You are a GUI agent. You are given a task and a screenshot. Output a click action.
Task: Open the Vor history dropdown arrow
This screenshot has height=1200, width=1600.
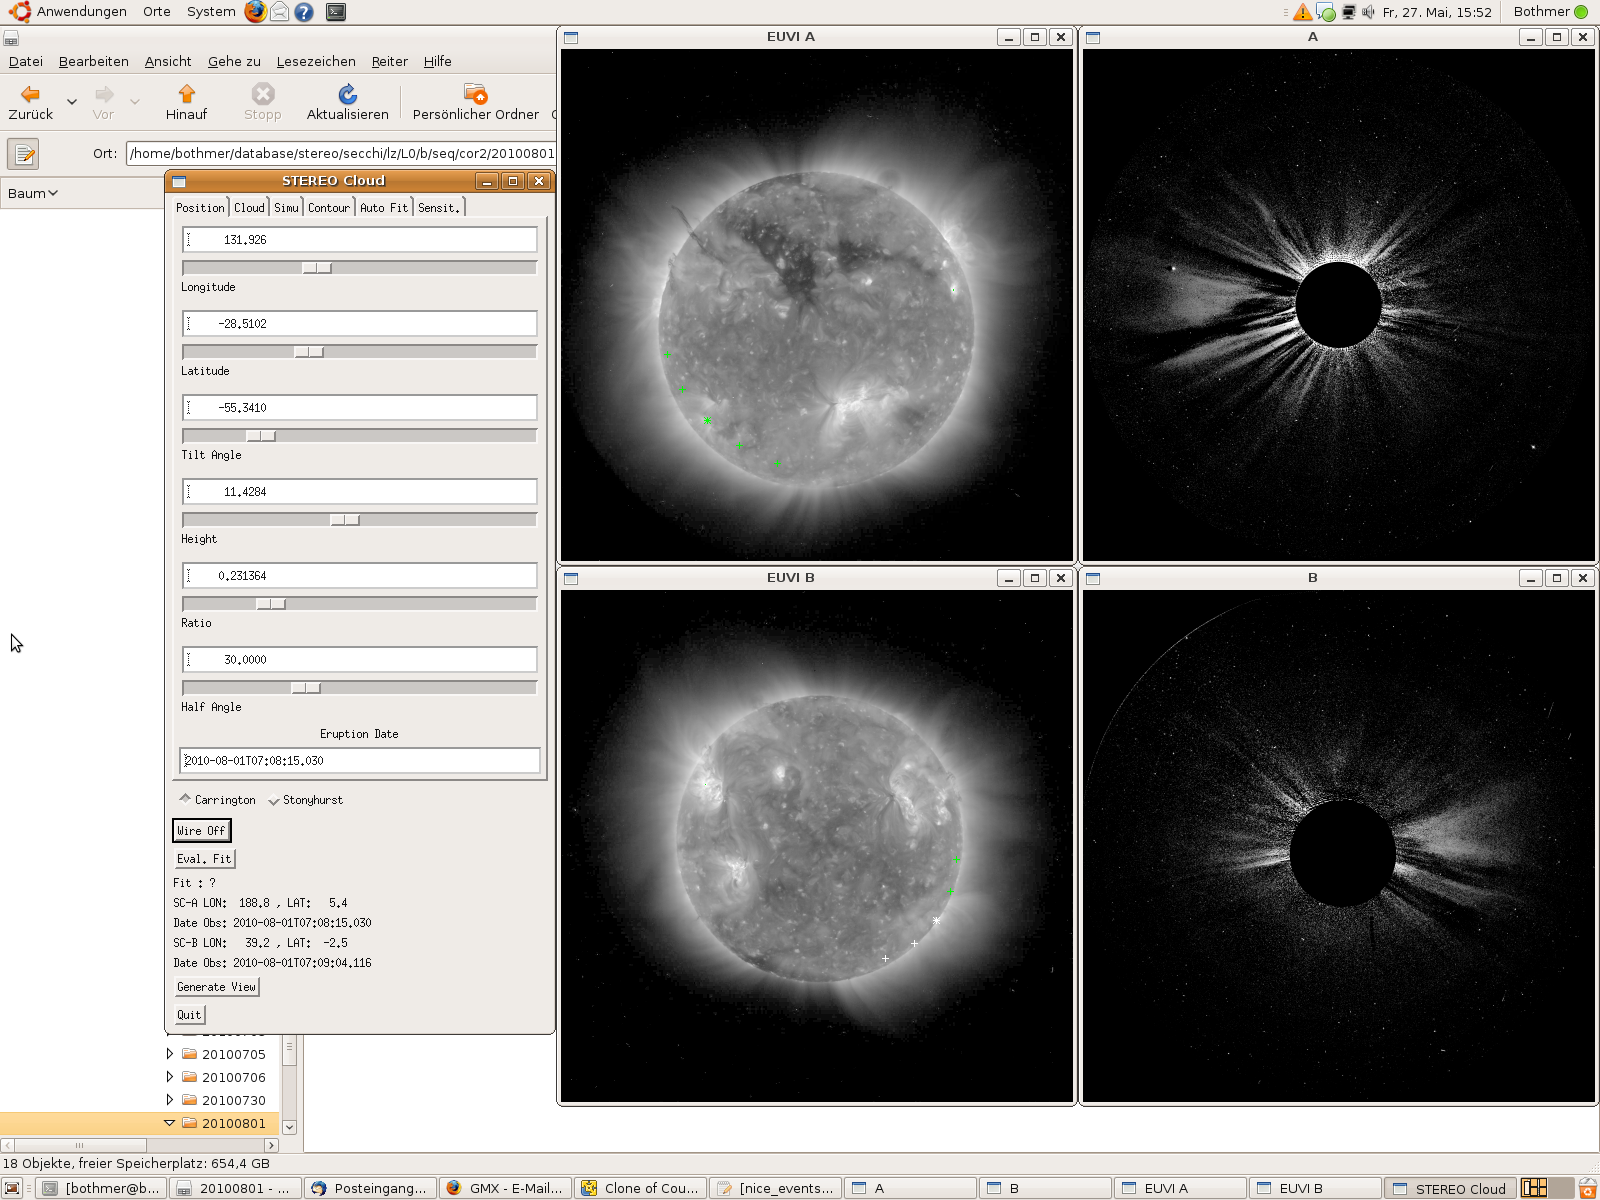(x=135, y=101)
